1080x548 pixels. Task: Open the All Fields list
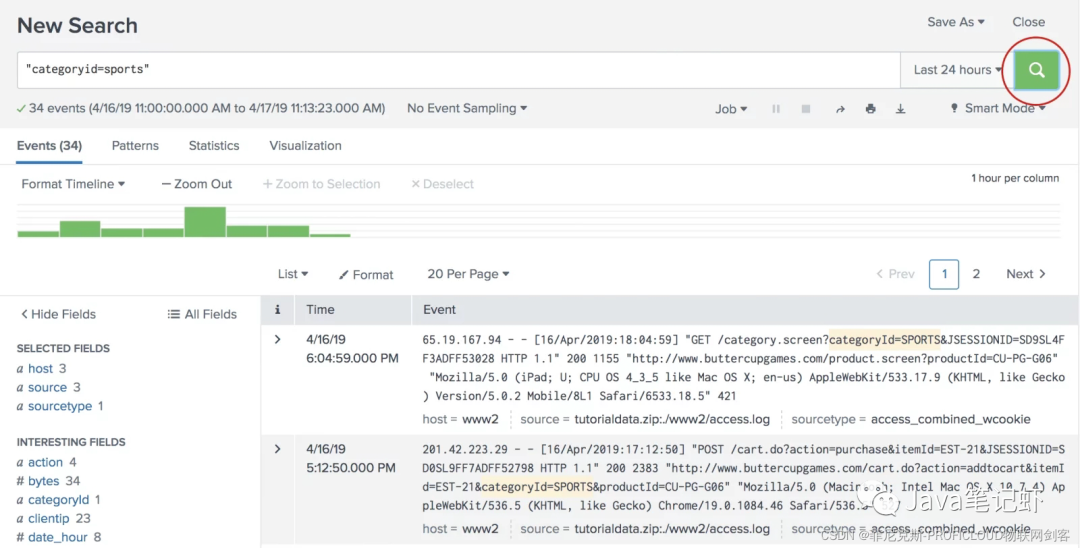[x=202, y=314]
